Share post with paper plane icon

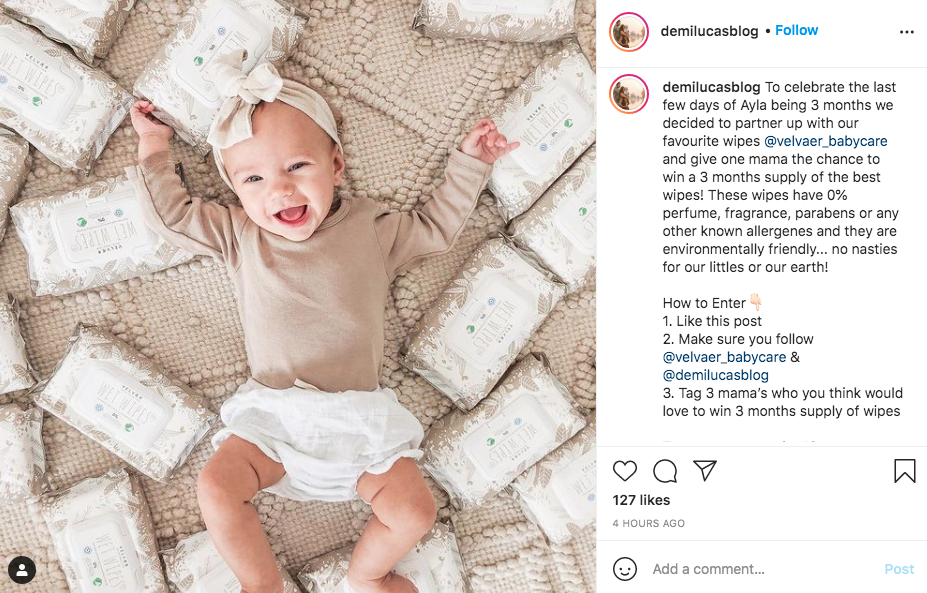pos(705,471)
